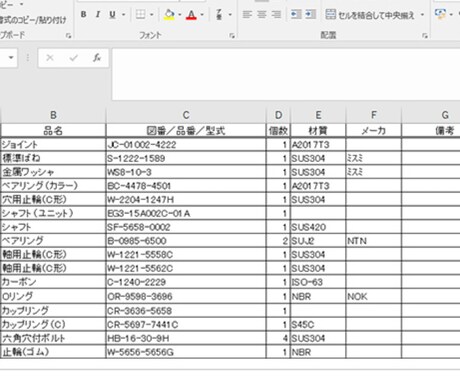
Task: Toggle underline formatting
Action: (112, 14)
